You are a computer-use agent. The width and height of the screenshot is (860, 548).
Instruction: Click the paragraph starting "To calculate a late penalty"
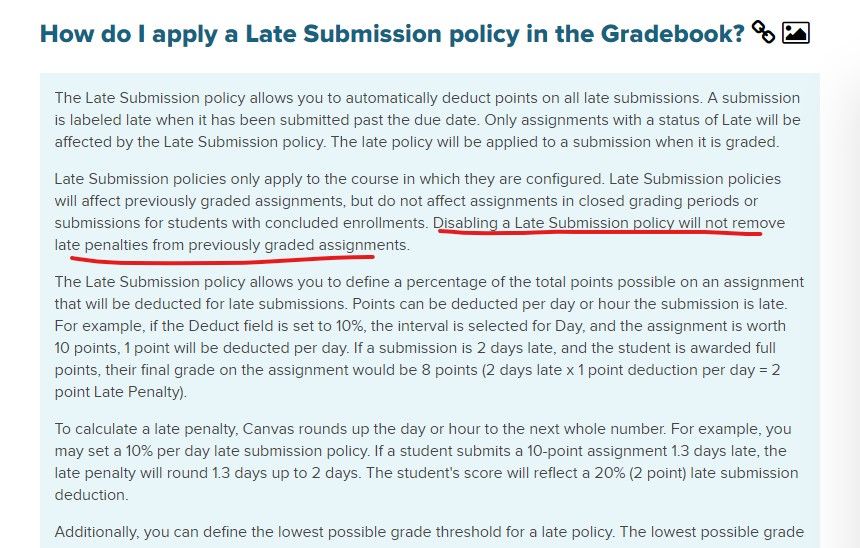[426, 462]
